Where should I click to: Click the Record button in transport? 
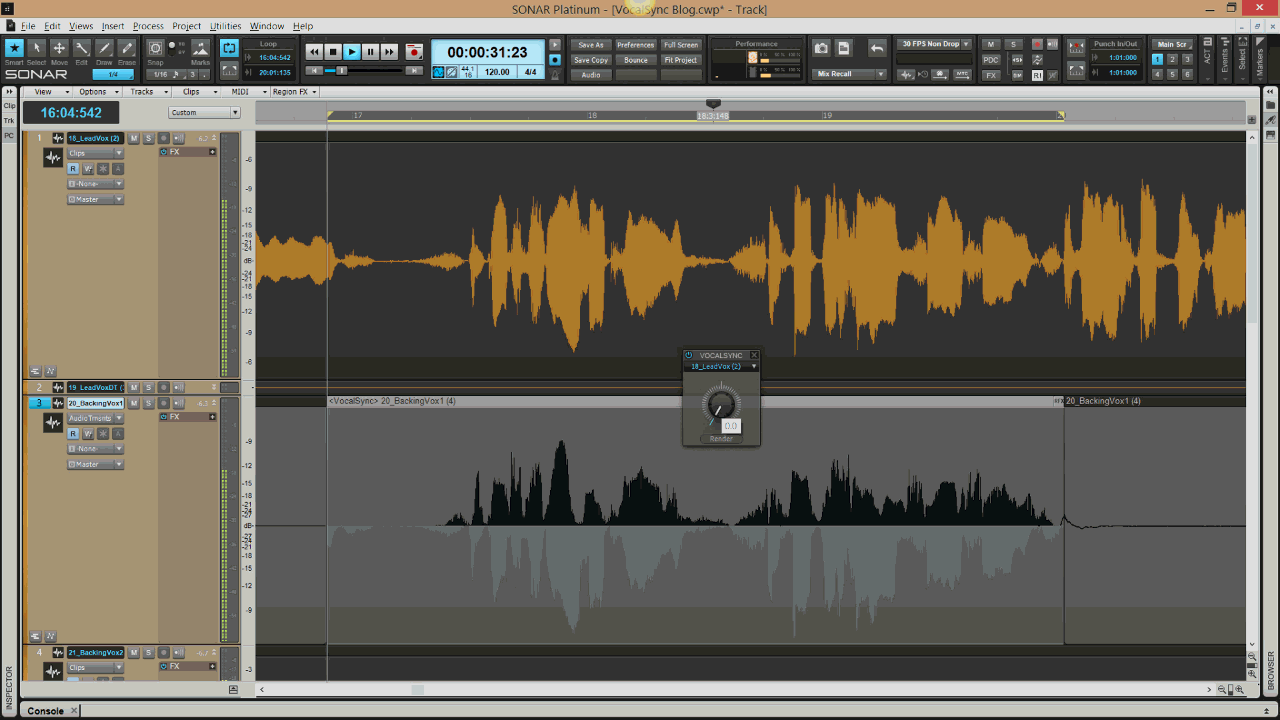coord(414,52)
